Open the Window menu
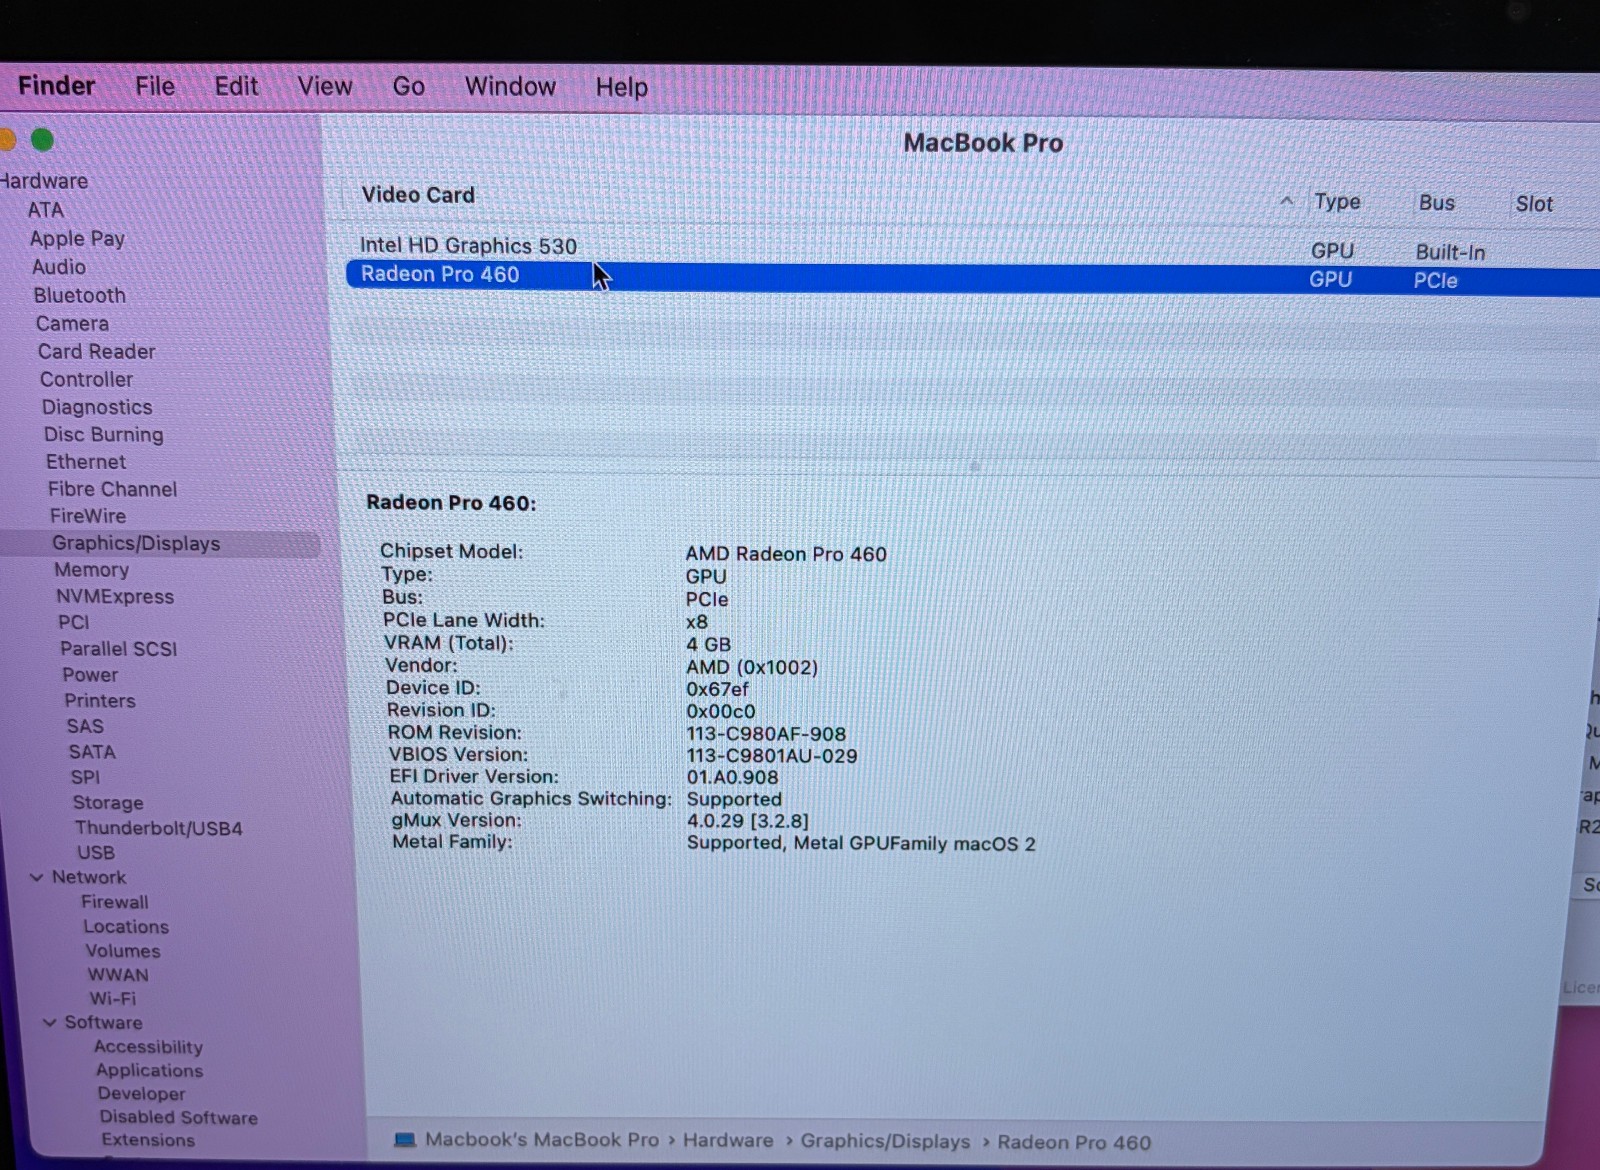1600x1170 pixels. coord(510,87)
